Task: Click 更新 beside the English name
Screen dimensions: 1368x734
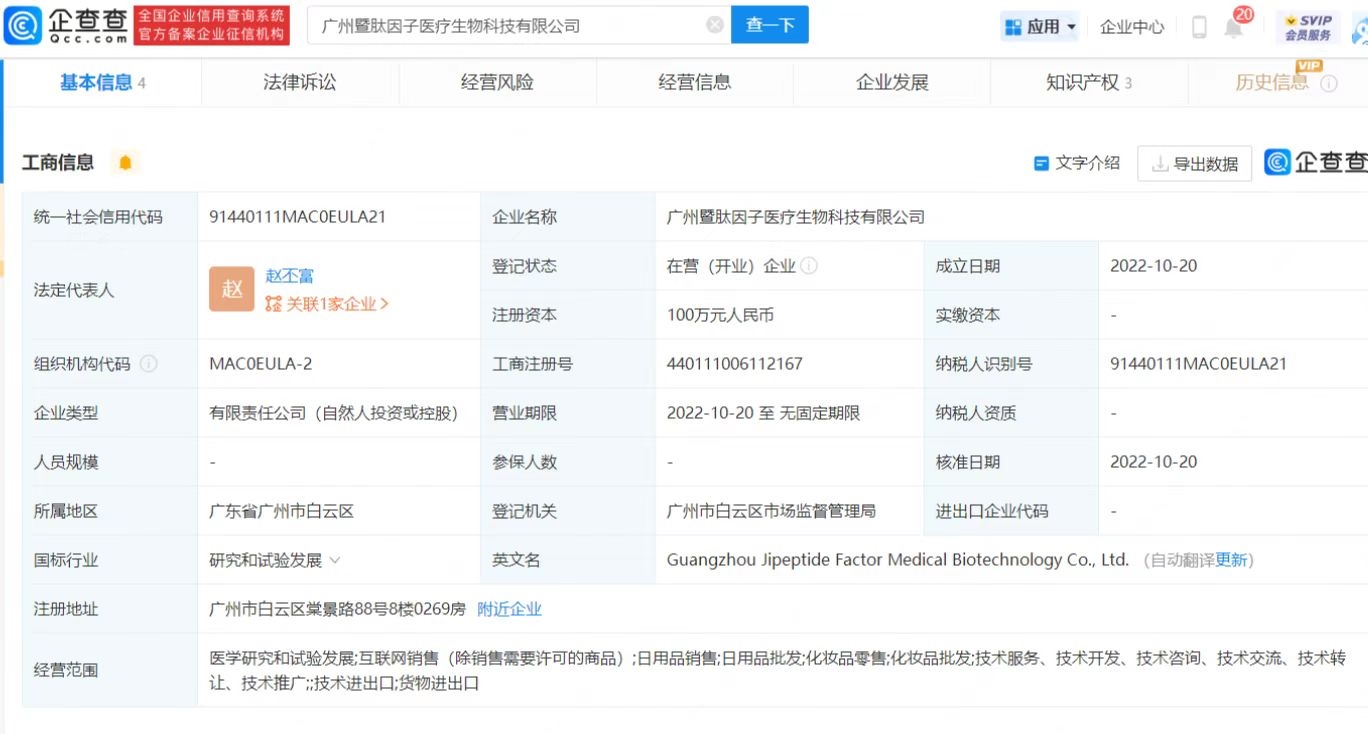Action: click(x=1231, y=560)
